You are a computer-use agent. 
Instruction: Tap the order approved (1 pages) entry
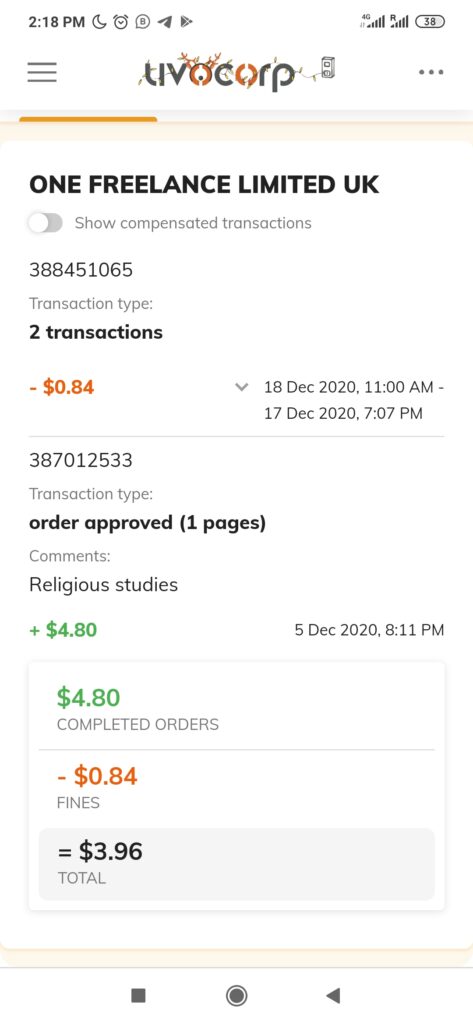tap(148, 523)
